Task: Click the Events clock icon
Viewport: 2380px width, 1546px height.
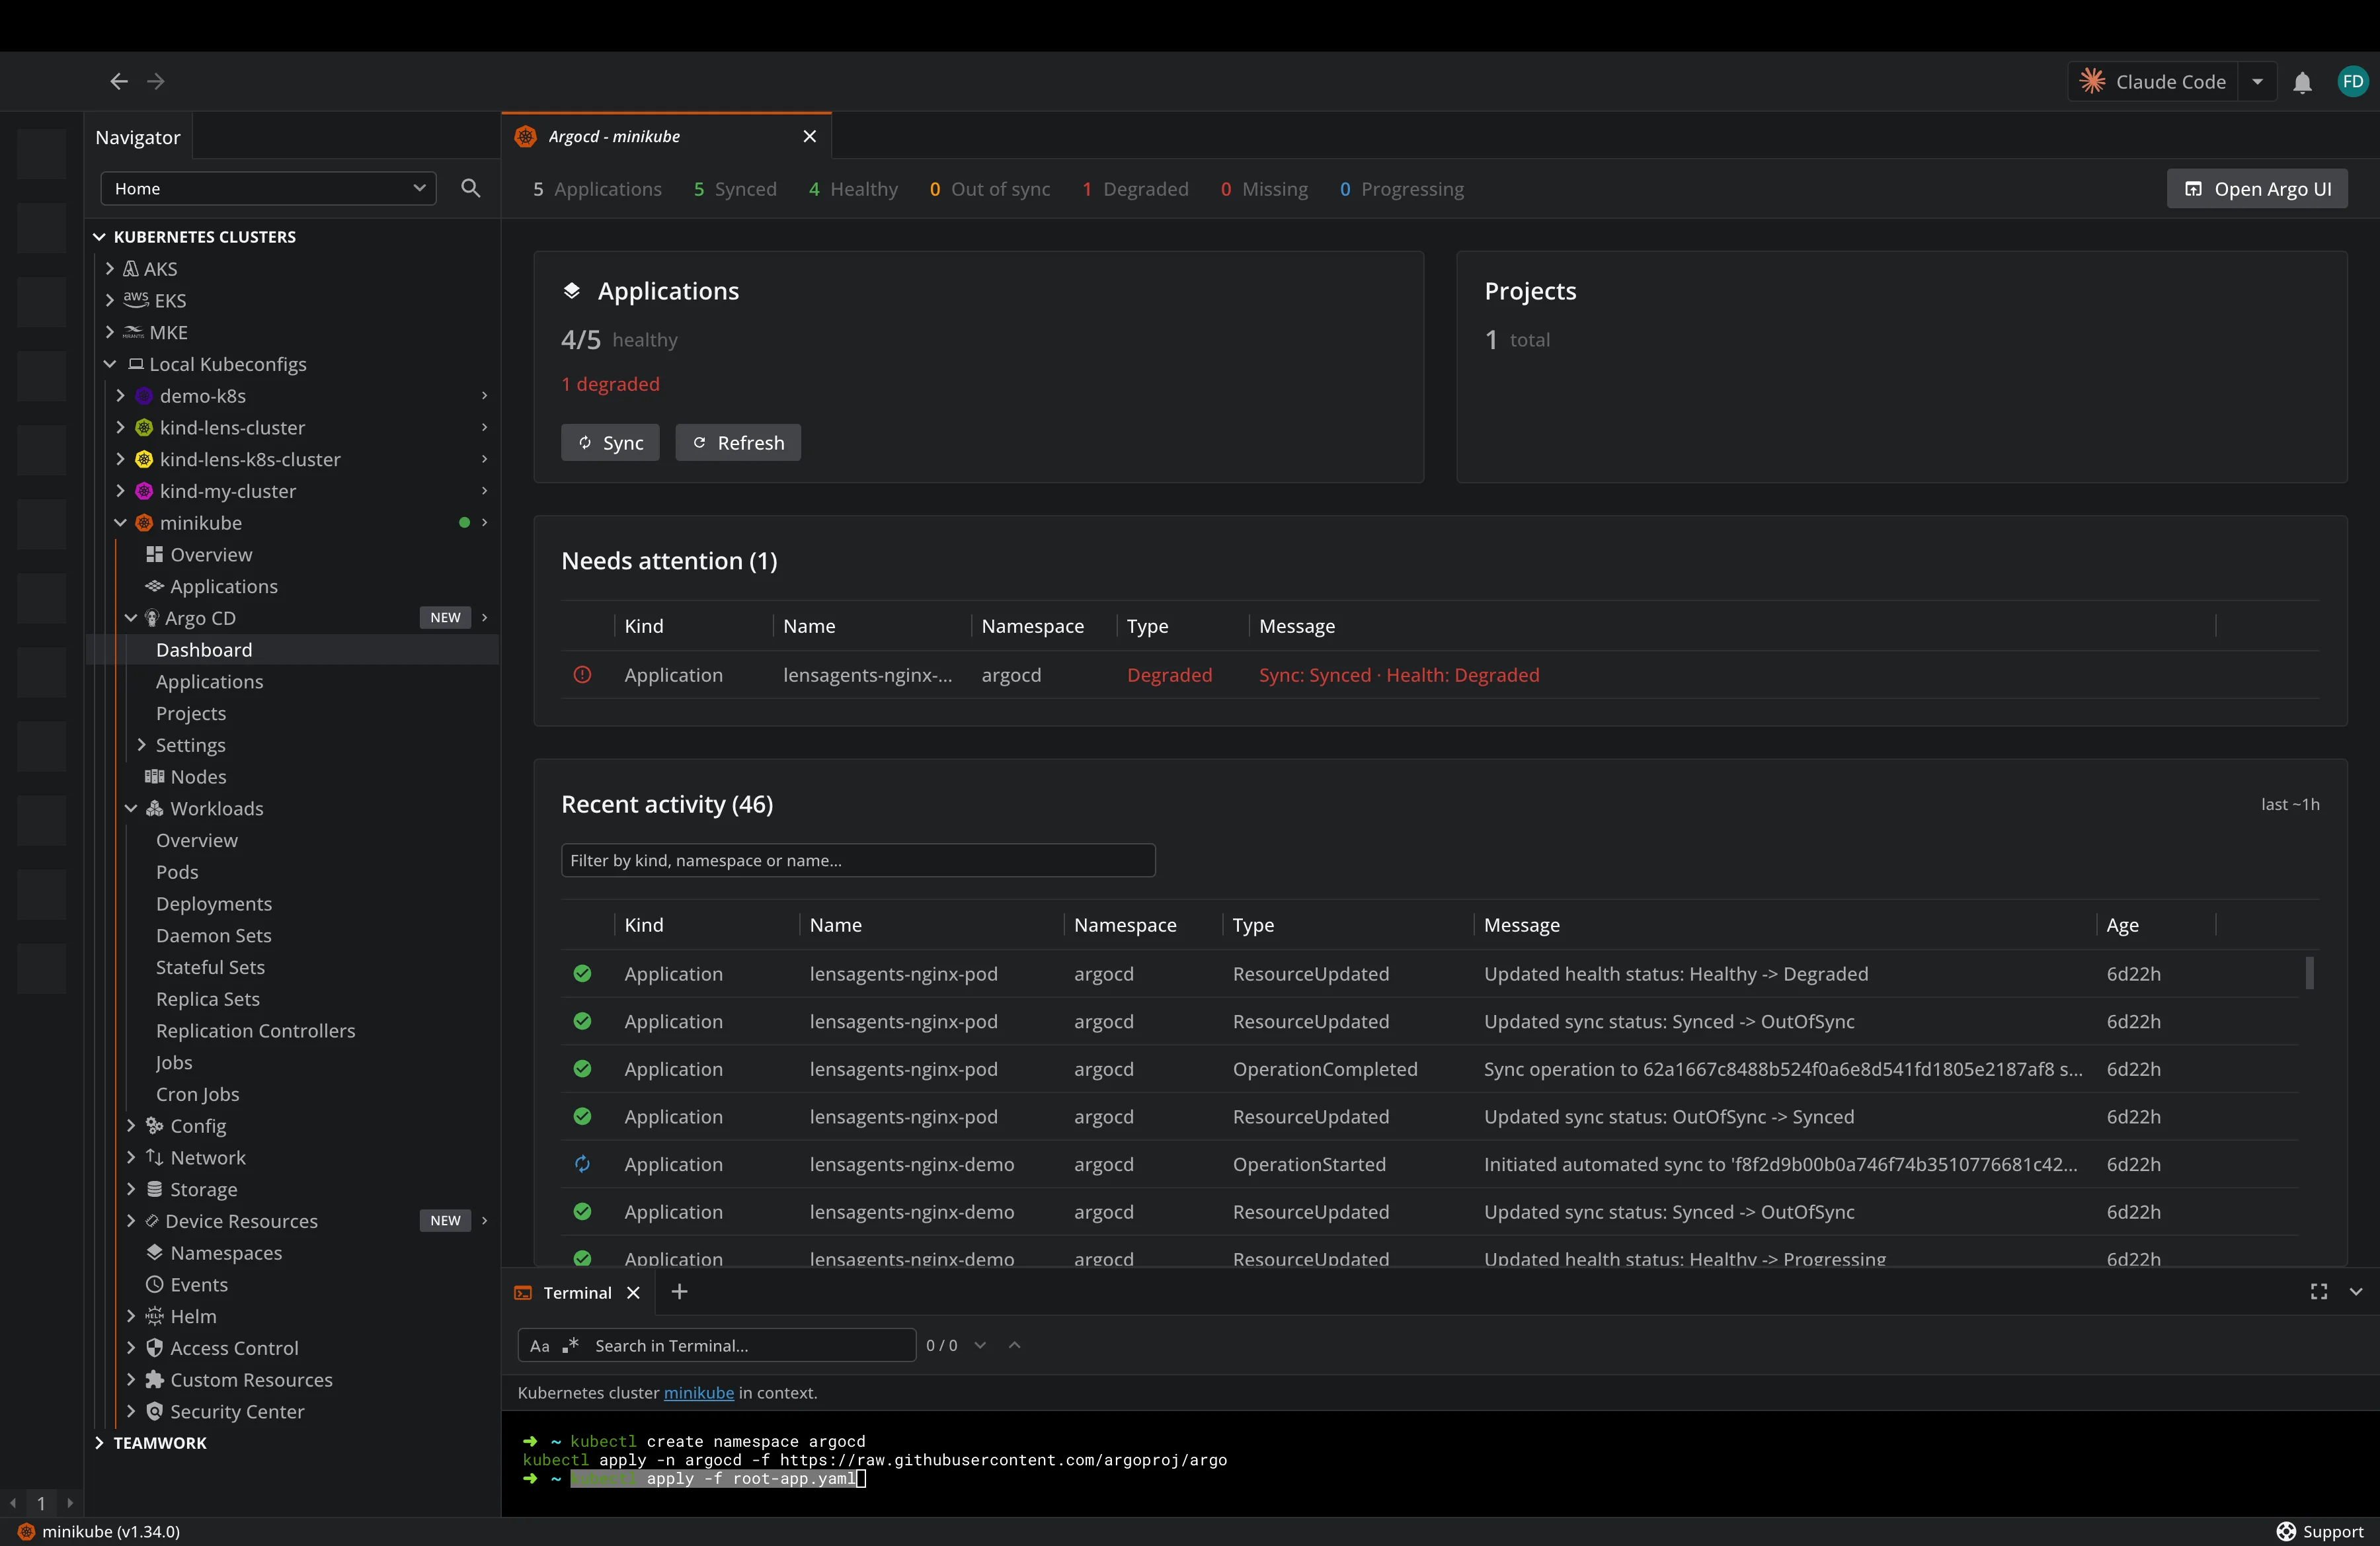Action: (154, 1284)
